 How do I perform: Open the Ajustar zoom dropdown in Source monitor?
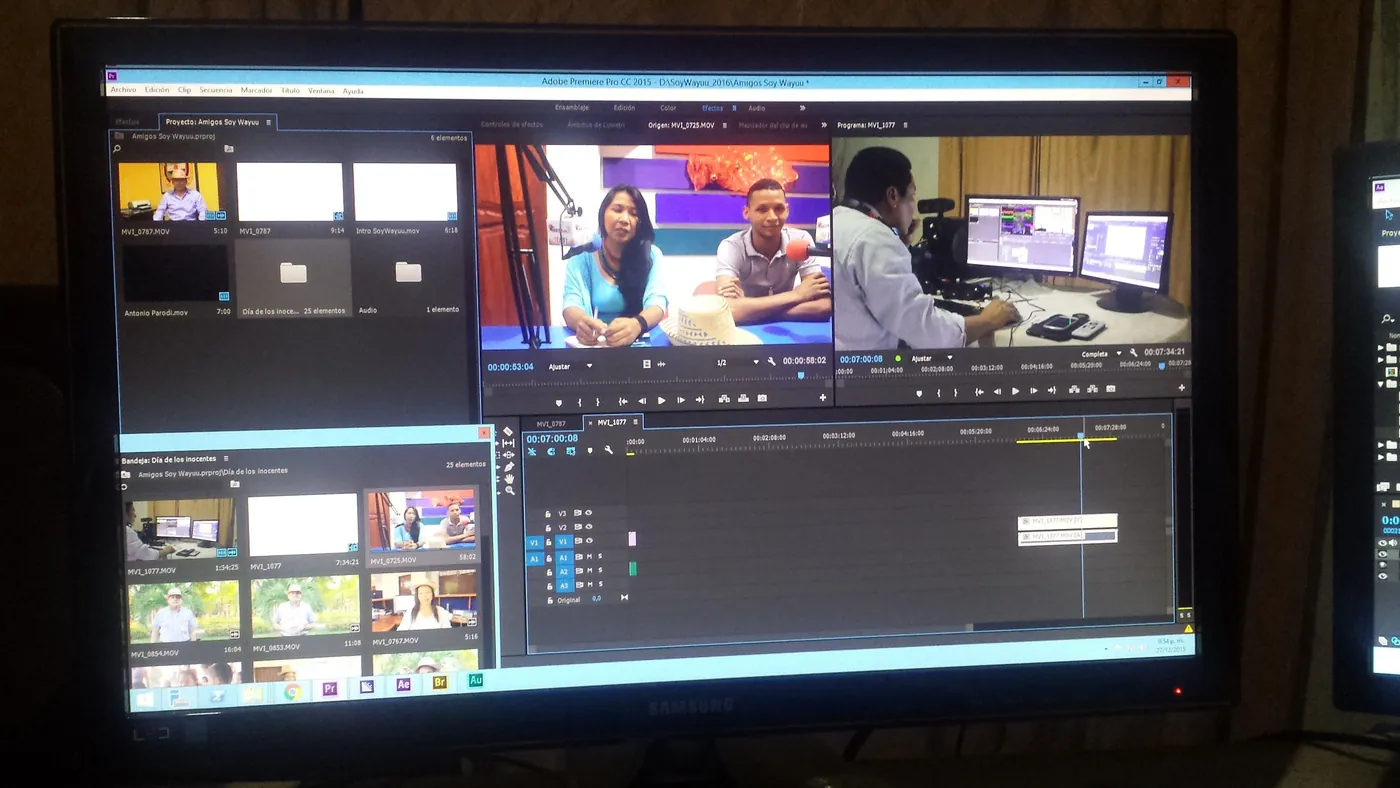point(570,366)
